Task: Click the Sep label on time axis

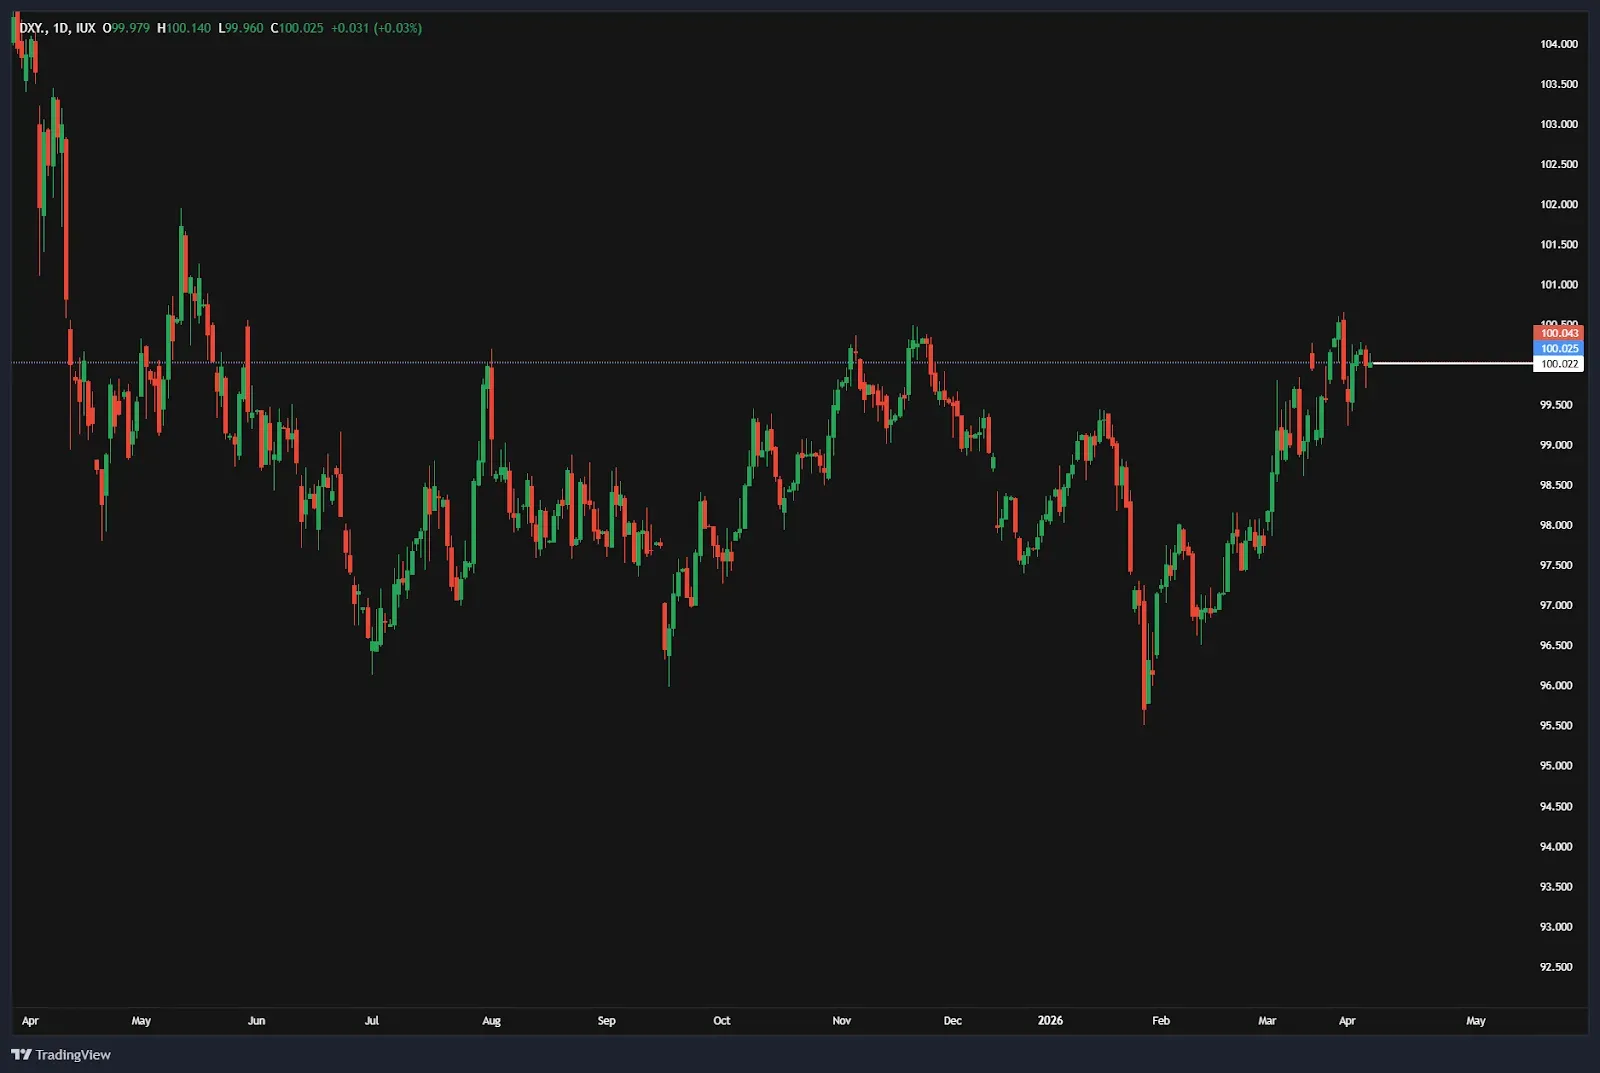Action: coord(606,1021)
